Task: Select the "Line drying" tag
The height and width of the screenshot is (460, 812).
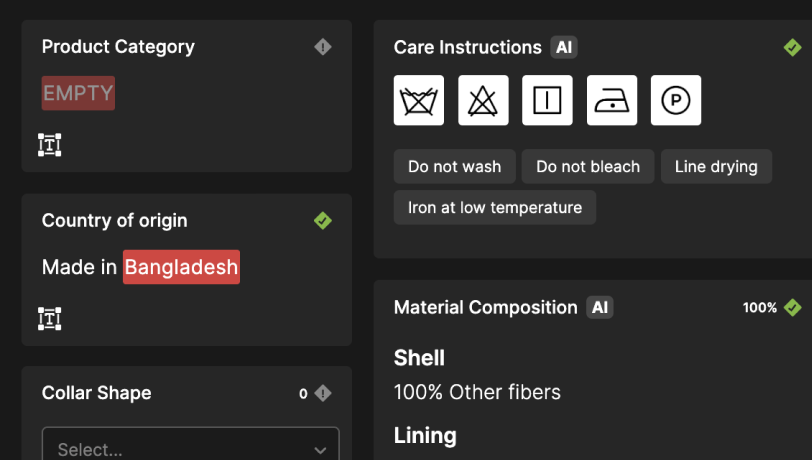Action: [x=716, y=167]
